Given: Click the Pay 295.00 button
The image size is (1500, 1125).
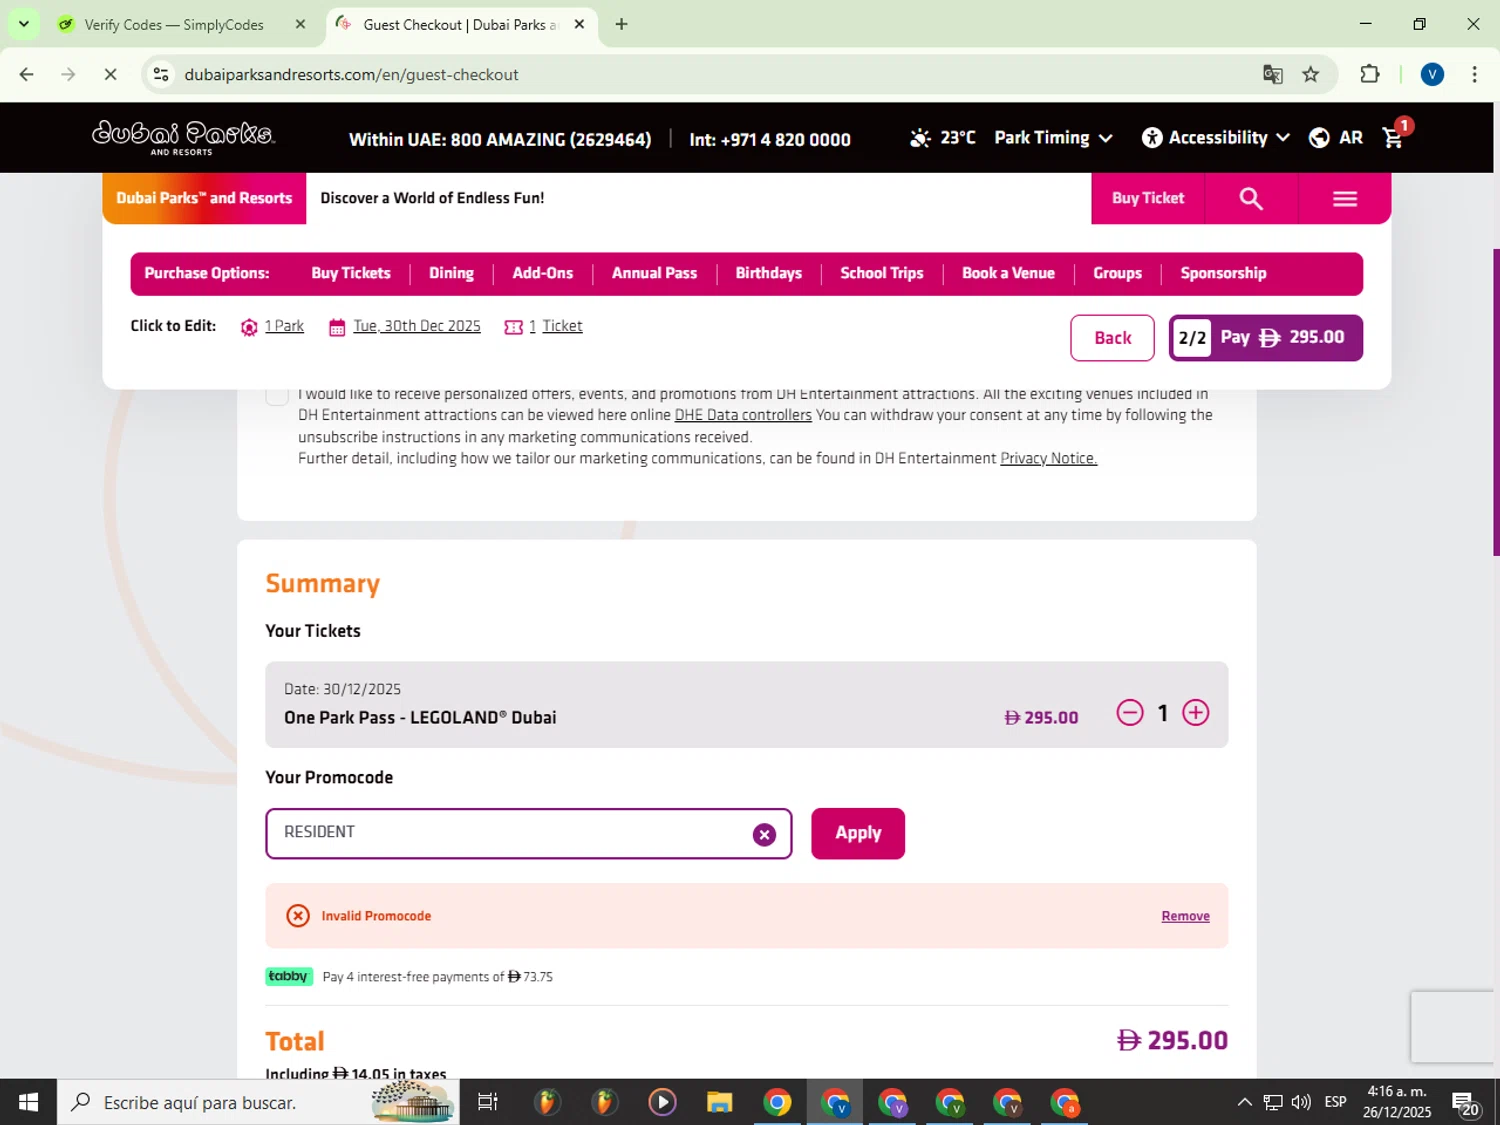Looking at the screenshot, I should (x=1266, y=337).
